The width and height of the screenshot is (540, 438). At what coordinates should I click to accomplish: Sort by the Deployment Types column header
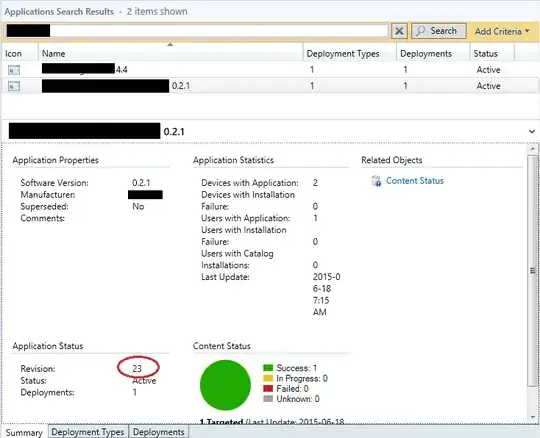pyautogui.click(x=350, y=53)
